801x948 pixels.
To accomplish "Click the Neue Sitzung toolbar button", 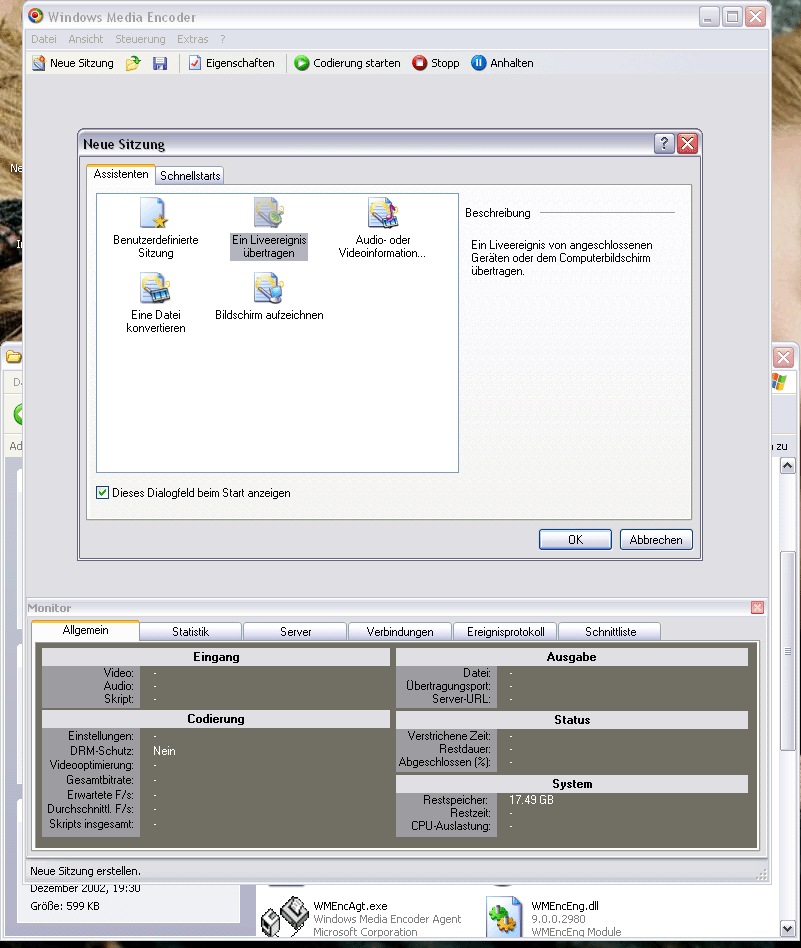I will (x=73, y=63).
